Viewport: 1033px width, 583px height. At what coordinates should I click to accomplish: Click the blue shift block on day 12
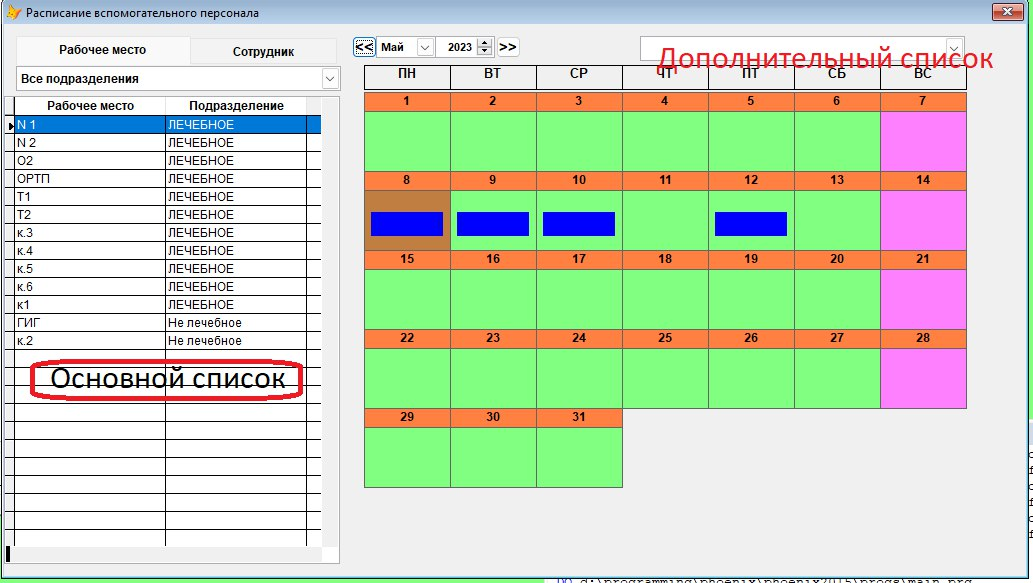pos(750,224)
